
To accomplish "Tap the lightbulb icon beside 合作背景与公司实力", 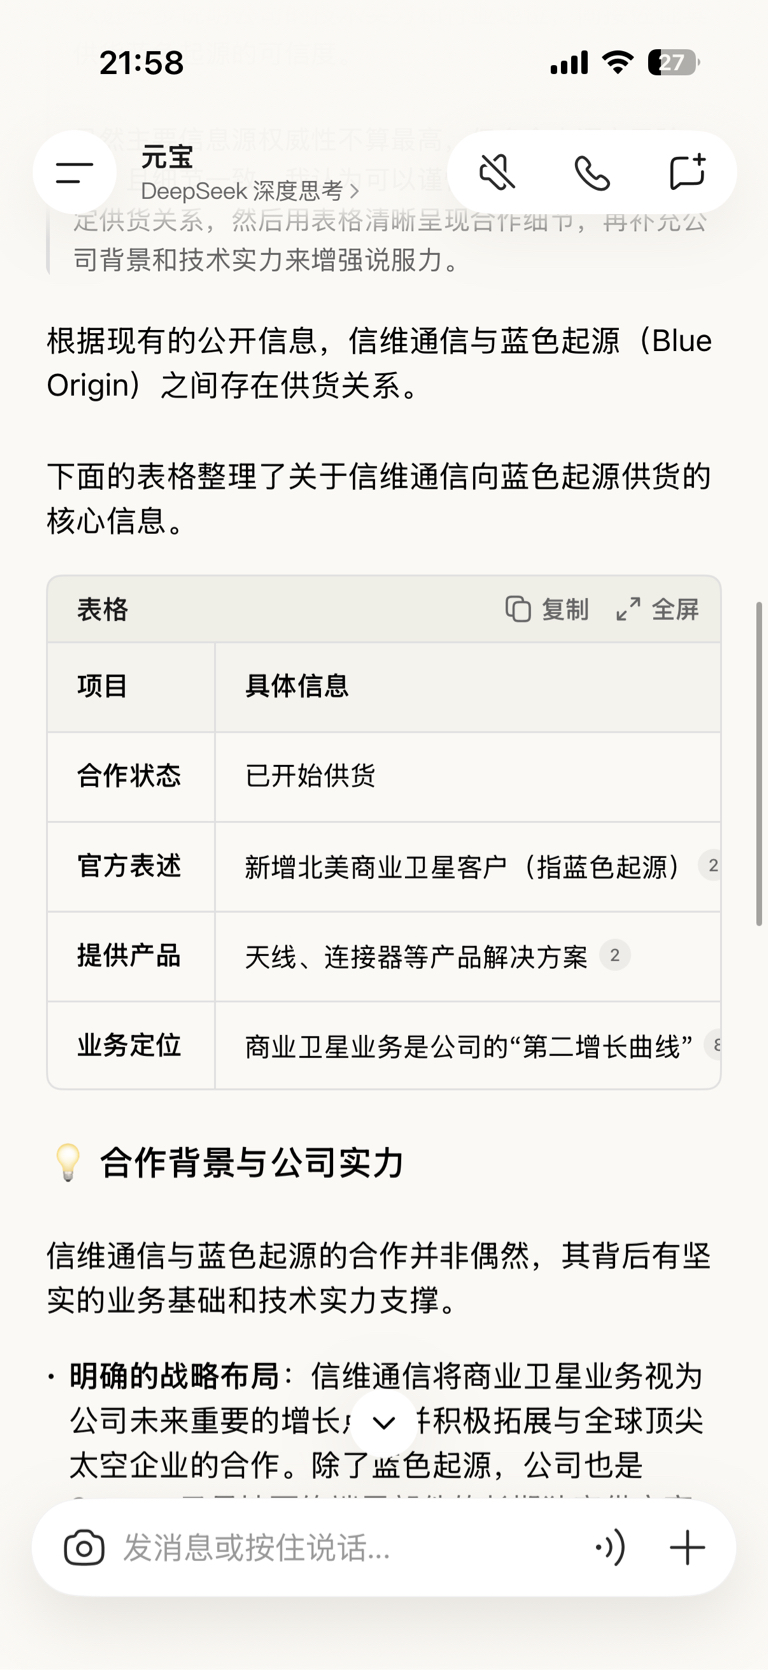I will click(67, 1163).
